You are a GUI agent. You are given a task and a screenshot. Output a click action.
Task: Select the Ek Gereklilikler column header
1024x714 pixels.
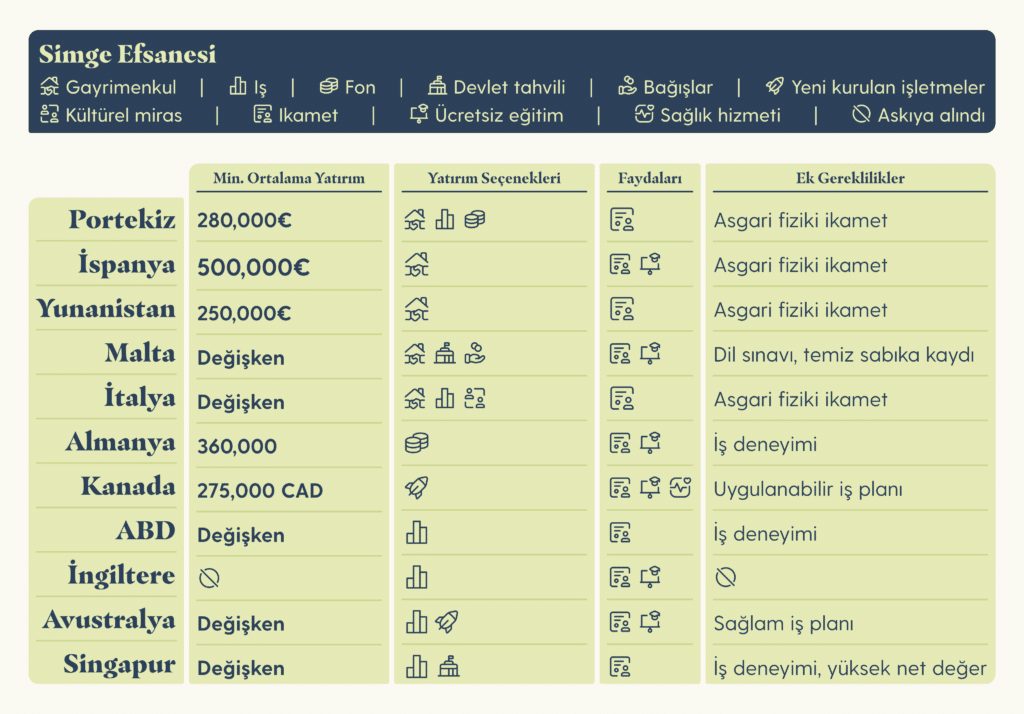tap(850, 179)
